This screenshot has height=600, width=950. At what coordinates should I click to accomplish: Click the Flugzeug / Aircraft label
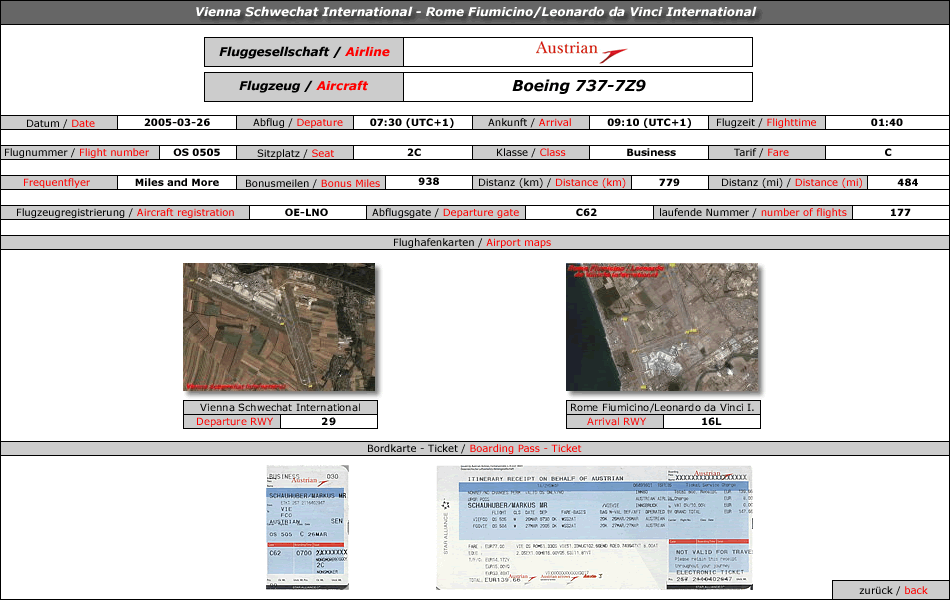coord(304,86)
